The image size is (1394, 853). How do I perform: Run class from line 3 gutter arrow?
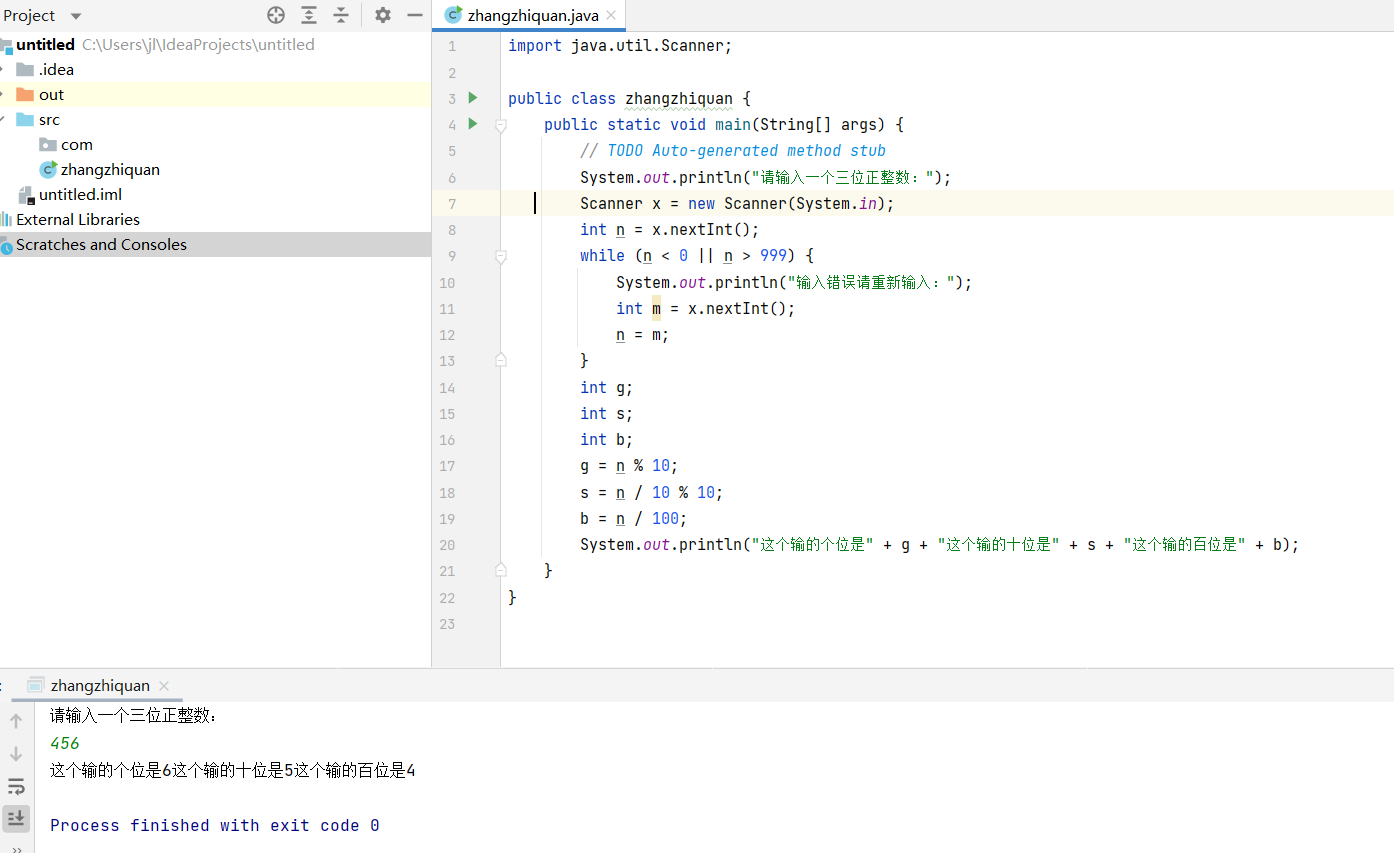(473, 98)
